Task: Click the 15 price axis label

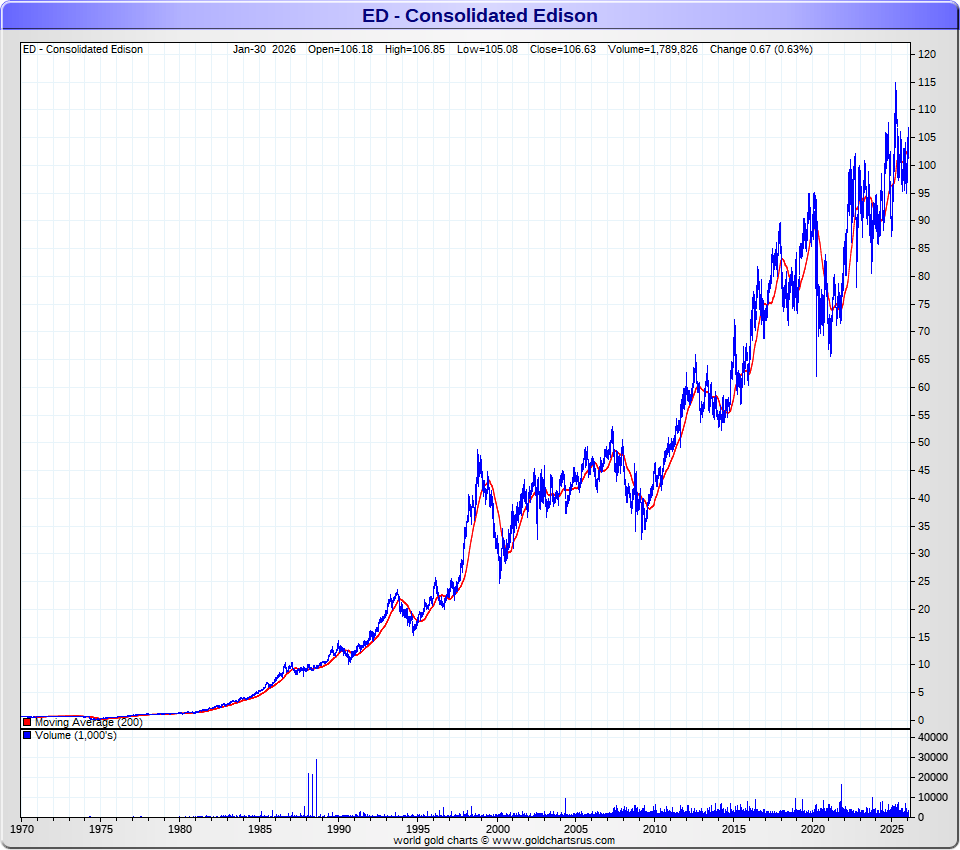Action: 924,637
